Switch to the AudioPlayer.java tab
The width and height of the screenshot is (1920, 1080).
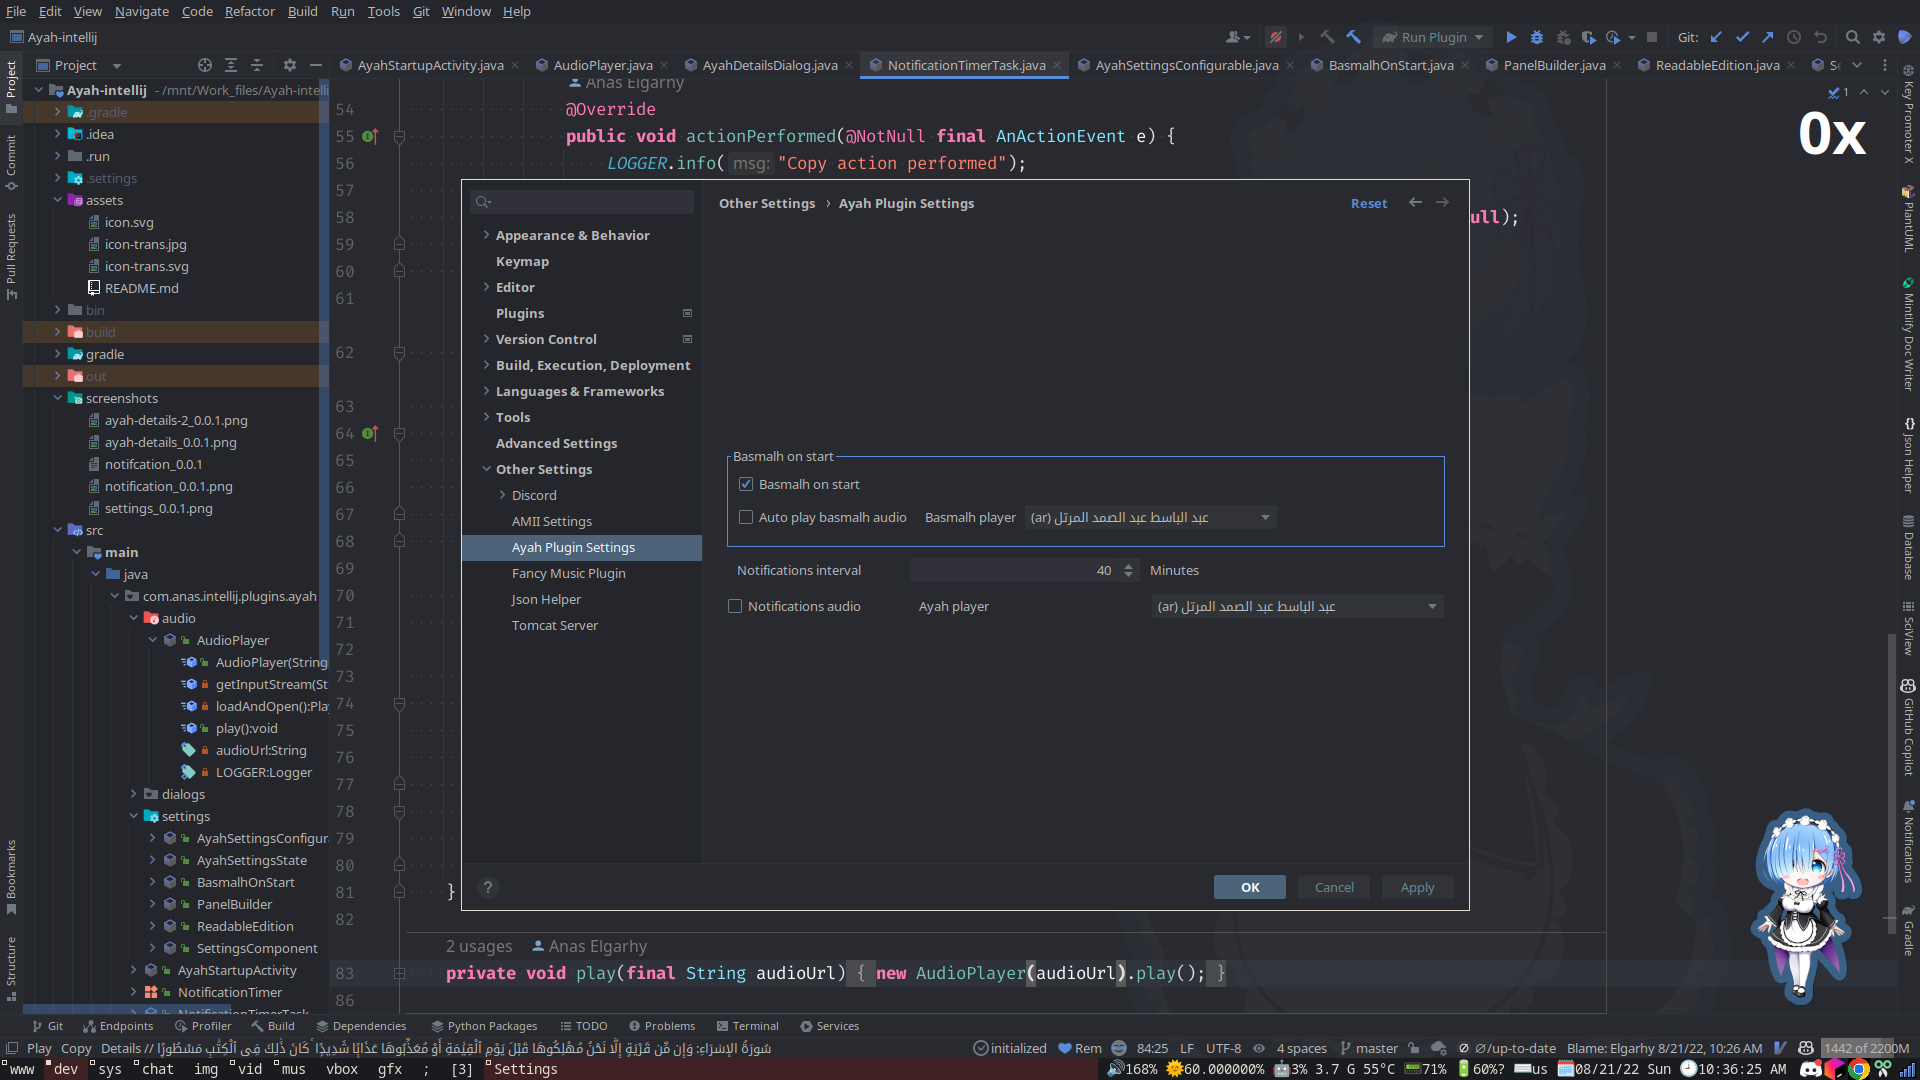click(602, 65)
